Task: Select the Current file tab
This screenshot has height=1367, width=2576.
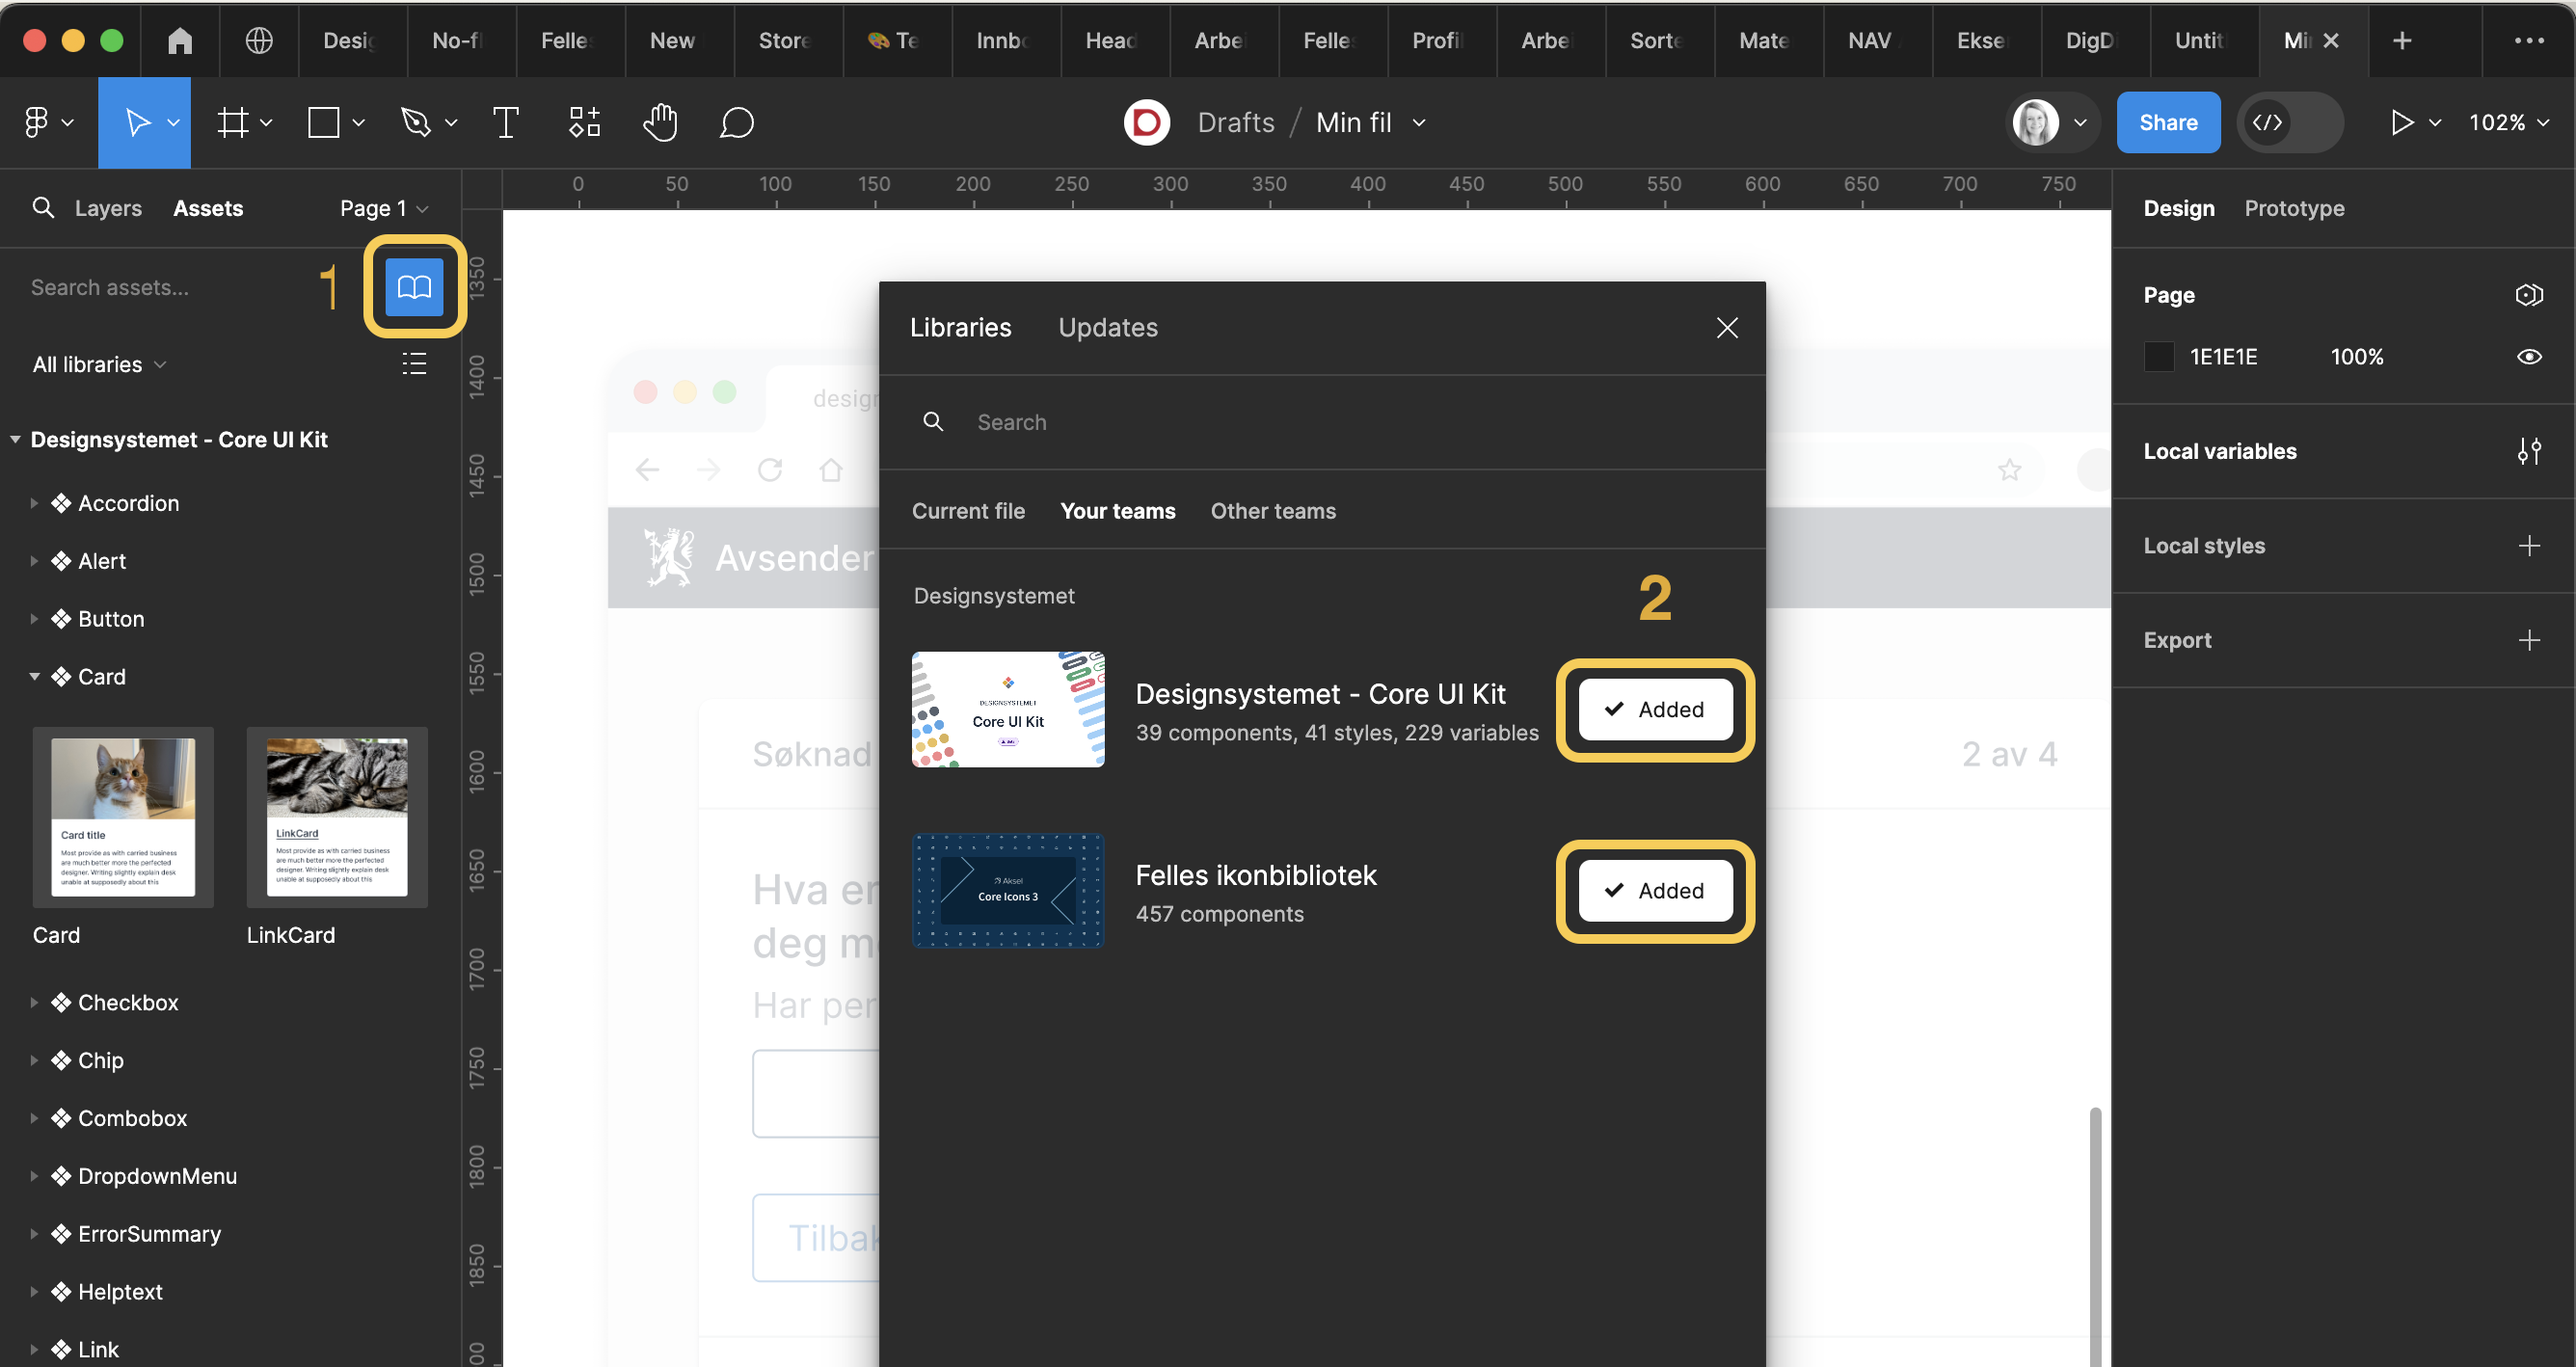Action: (968, 511)
